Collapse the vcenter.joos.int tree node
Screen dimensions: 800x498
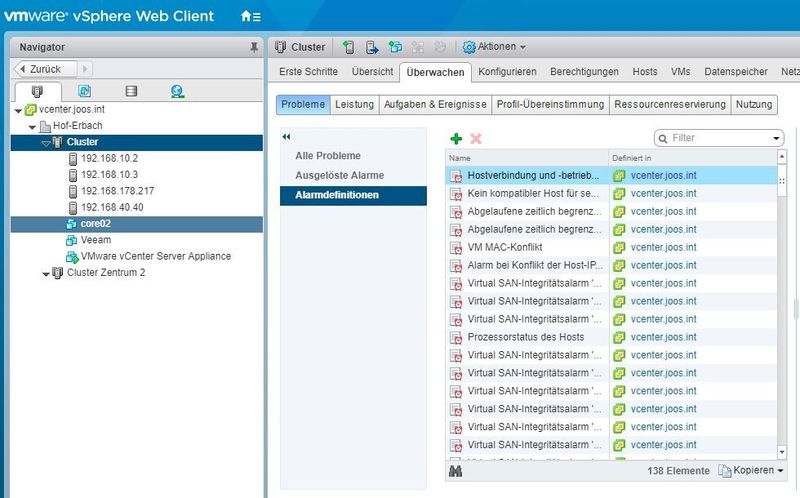coord(18,111)
